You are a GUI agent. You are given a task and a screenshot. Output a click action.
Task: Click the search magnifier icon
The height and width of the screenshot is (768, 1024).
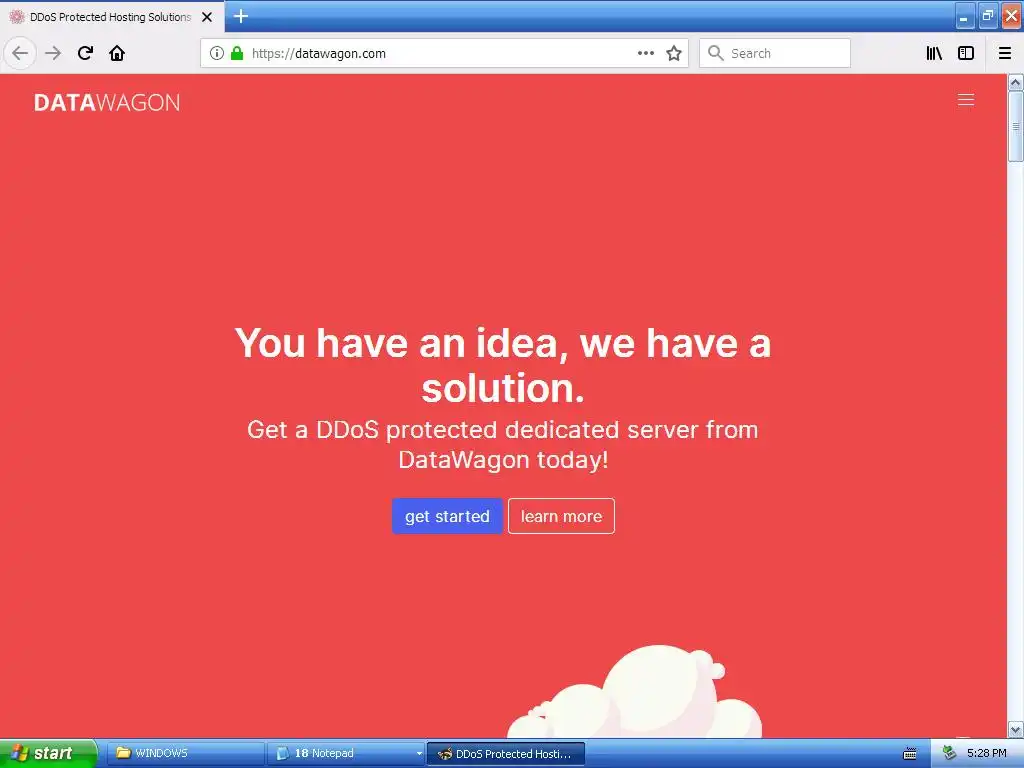[716, 53]
